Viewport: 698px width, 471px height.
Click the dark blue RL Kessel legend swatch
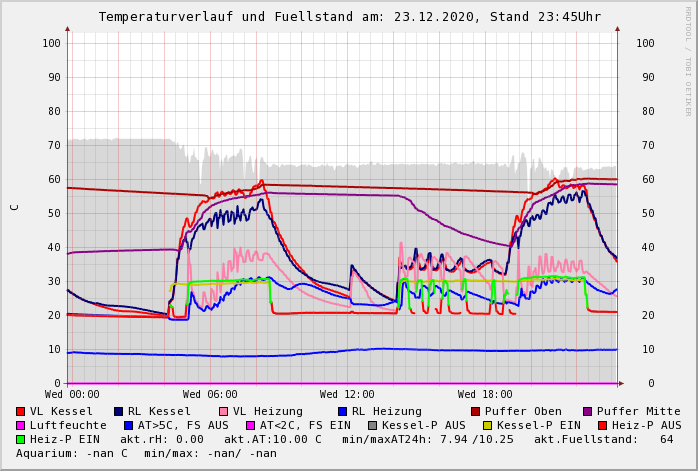(119, 412)
